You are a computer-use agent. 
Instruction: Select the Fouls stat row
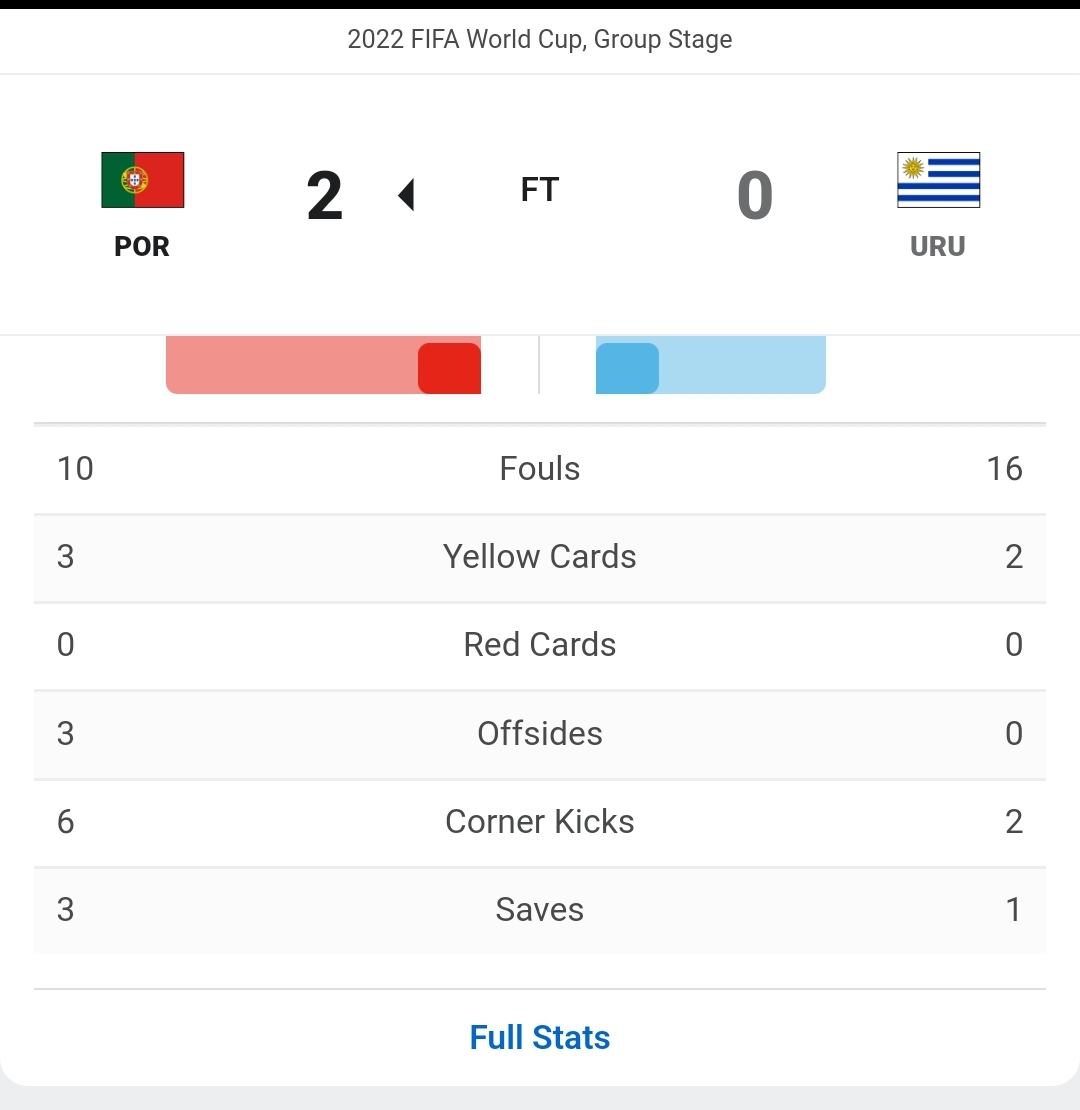tap(540, 469)
